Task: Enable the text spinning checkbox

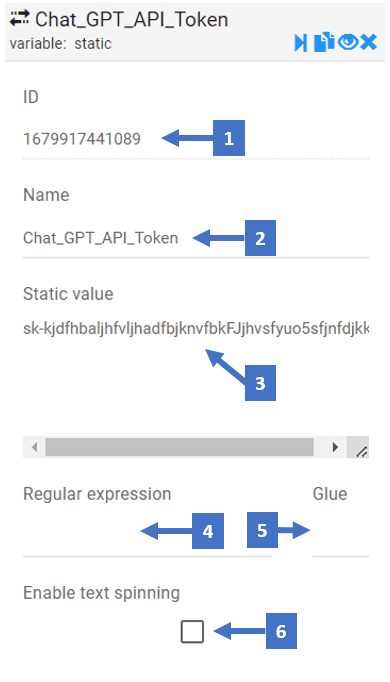Action: coord(192,632)
